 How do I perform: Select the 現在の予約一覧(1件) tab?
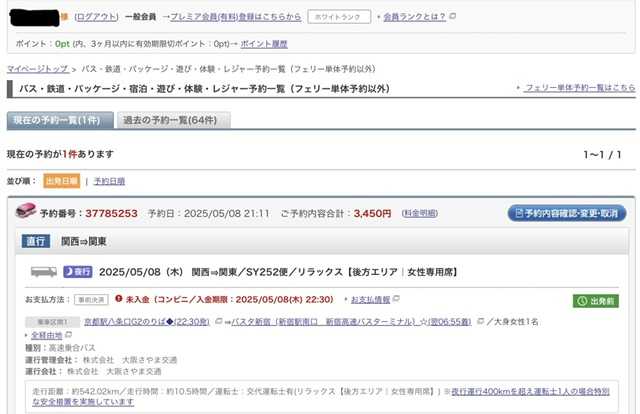coord(60,120)
